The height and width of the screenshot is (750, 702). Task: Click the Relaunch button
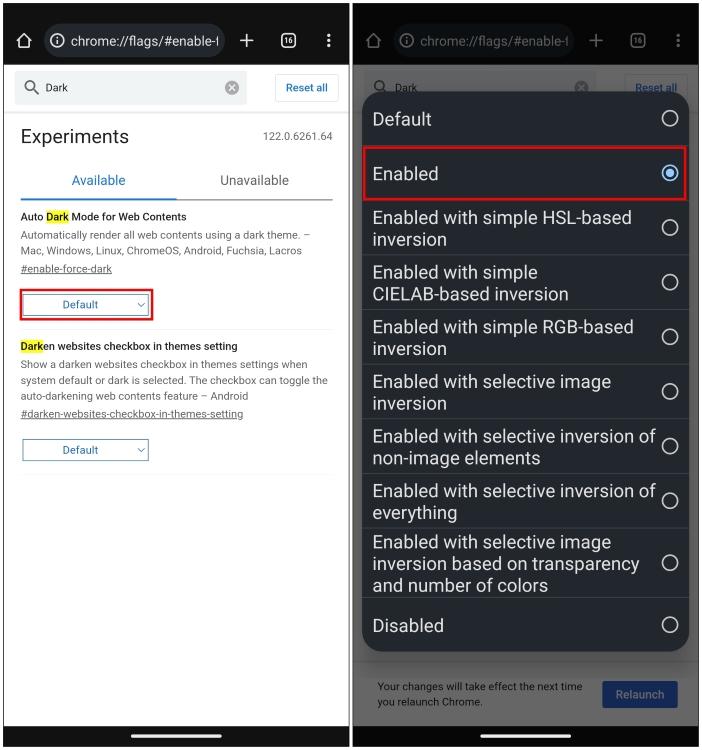639,695
